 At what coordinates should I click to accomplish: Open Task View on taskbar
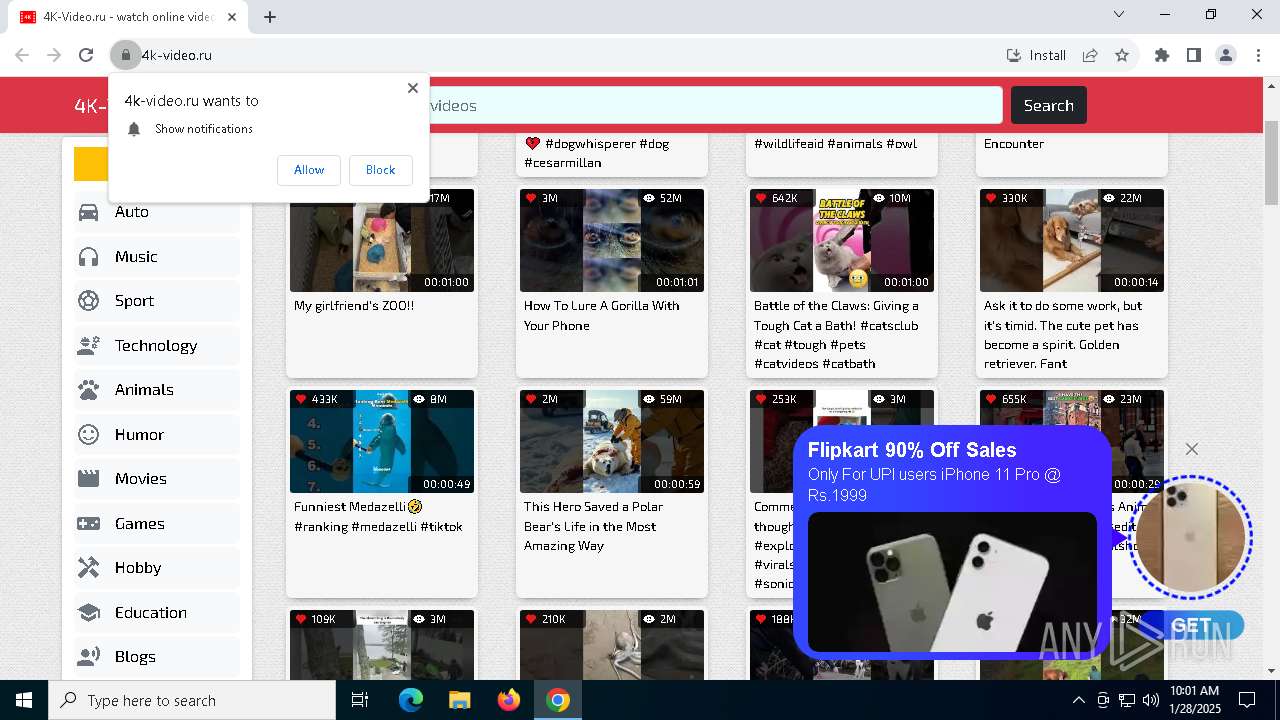tap(360, 700)
